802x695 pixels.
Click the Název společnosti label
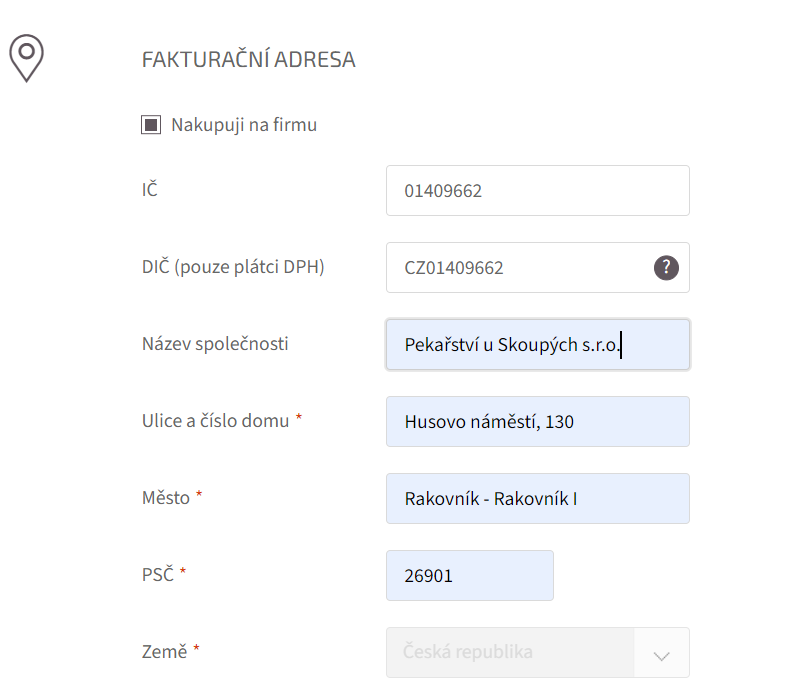tap(215, 344)
